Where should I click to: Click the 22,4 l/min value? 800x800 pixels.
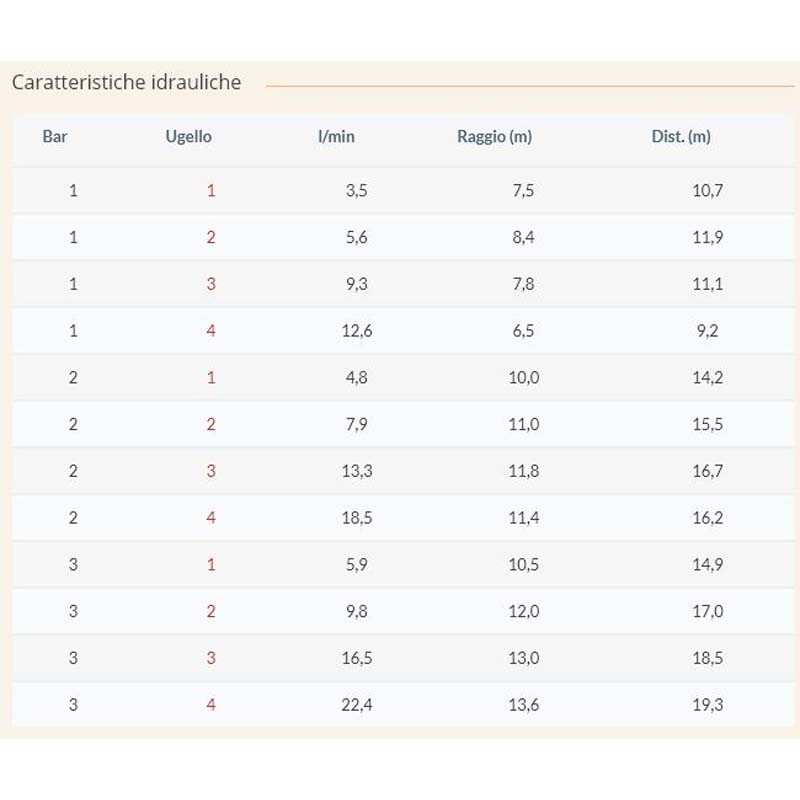(x=357, y=705)
